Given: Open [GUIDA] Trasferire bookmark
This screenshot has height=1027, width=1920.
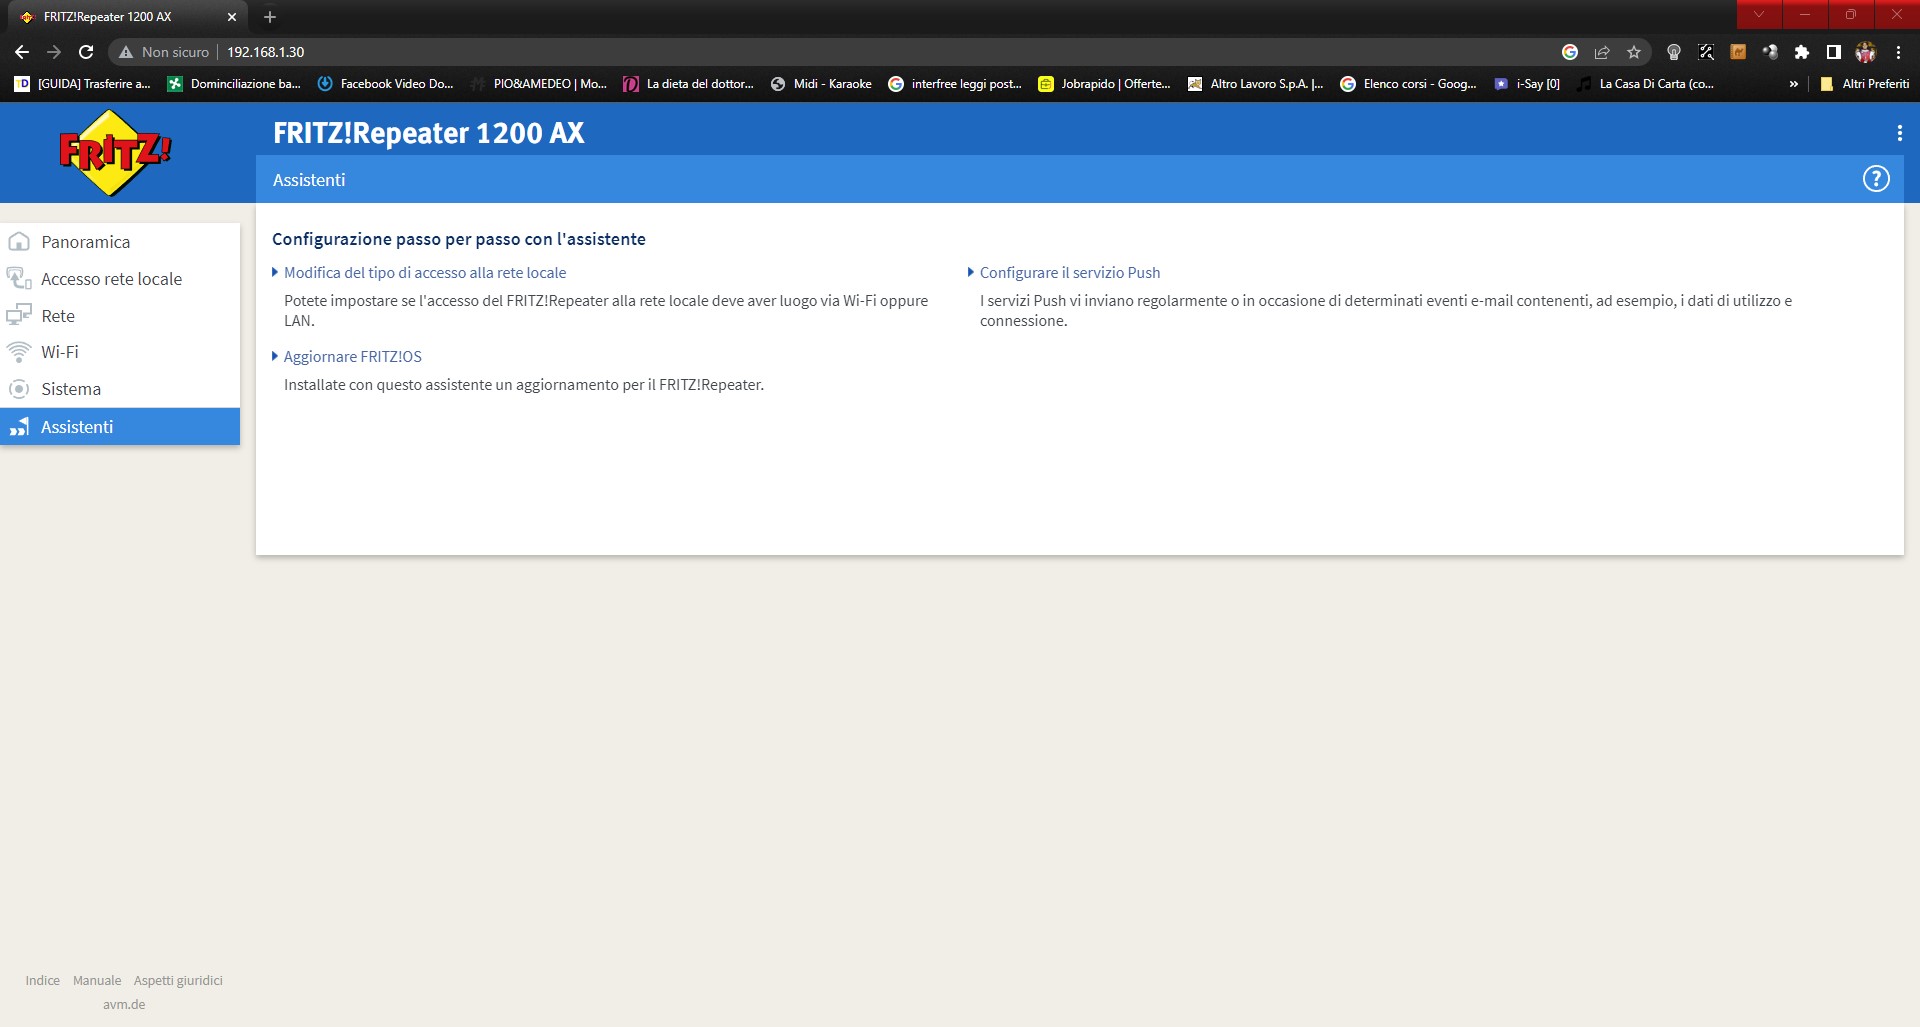Looking at the screenshot, I should pyautogui.click(x=83, y=84).
